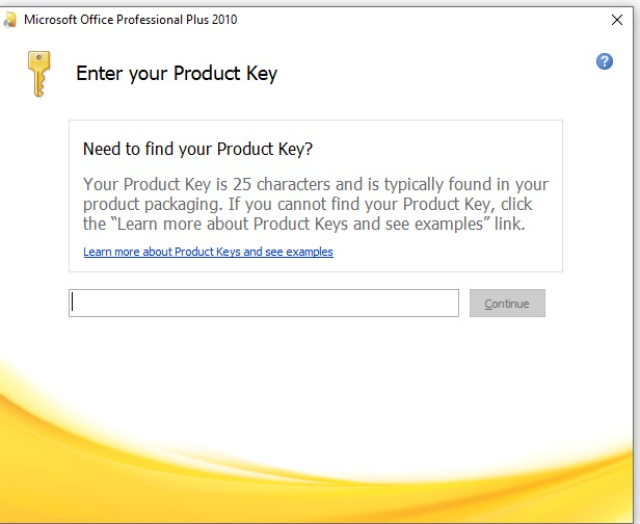Image resolution: width=640 pixels, height=524 pixels.
Task: Click the Continue button
Action: click(x=507, y=303)
